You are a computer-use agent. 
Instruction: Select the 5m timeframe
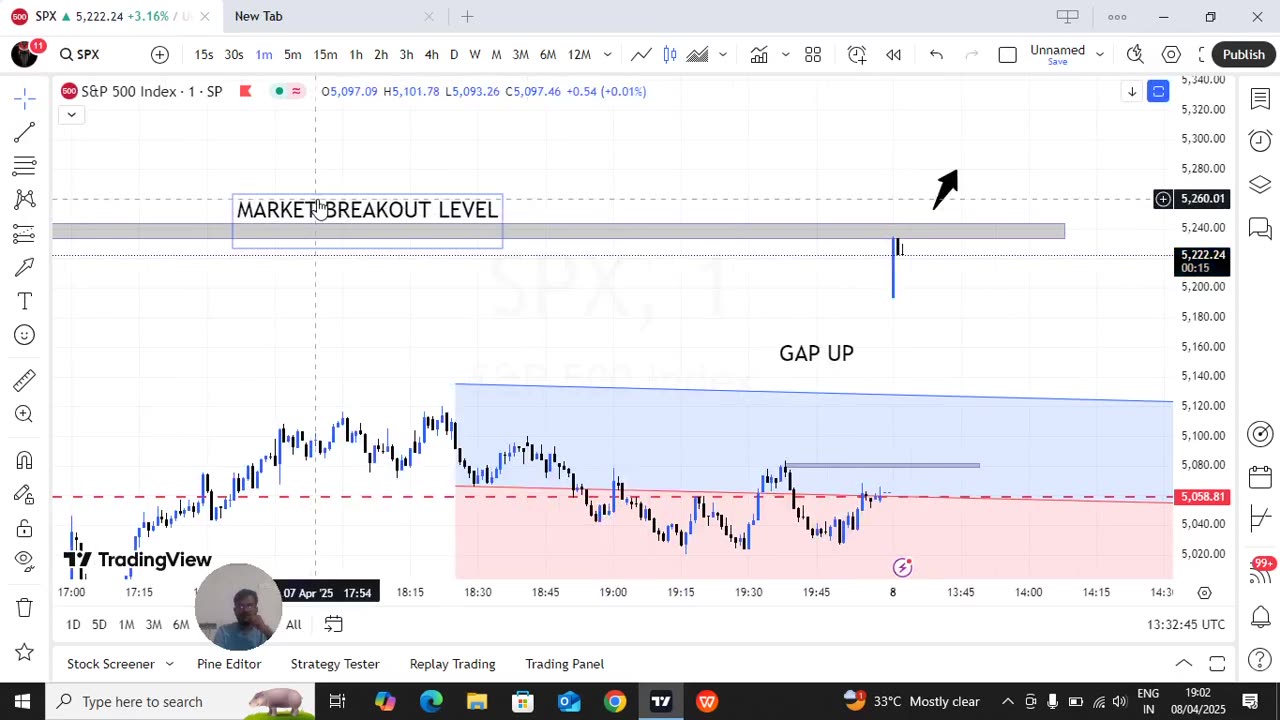tap(293, 55)
